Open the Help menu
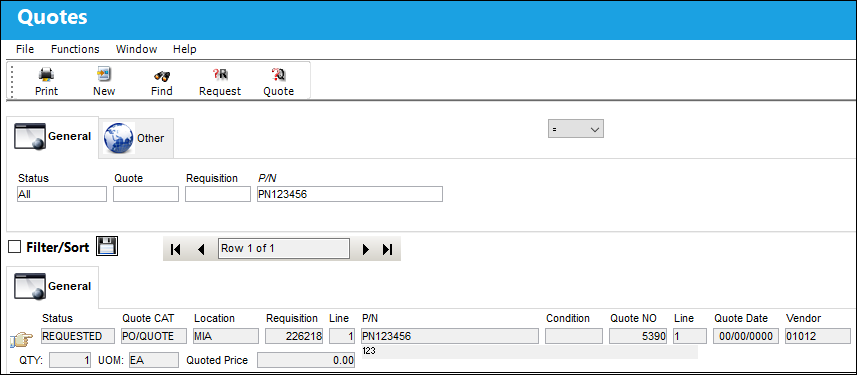Screen dimensions: 857x375 [x=185, y=49]
